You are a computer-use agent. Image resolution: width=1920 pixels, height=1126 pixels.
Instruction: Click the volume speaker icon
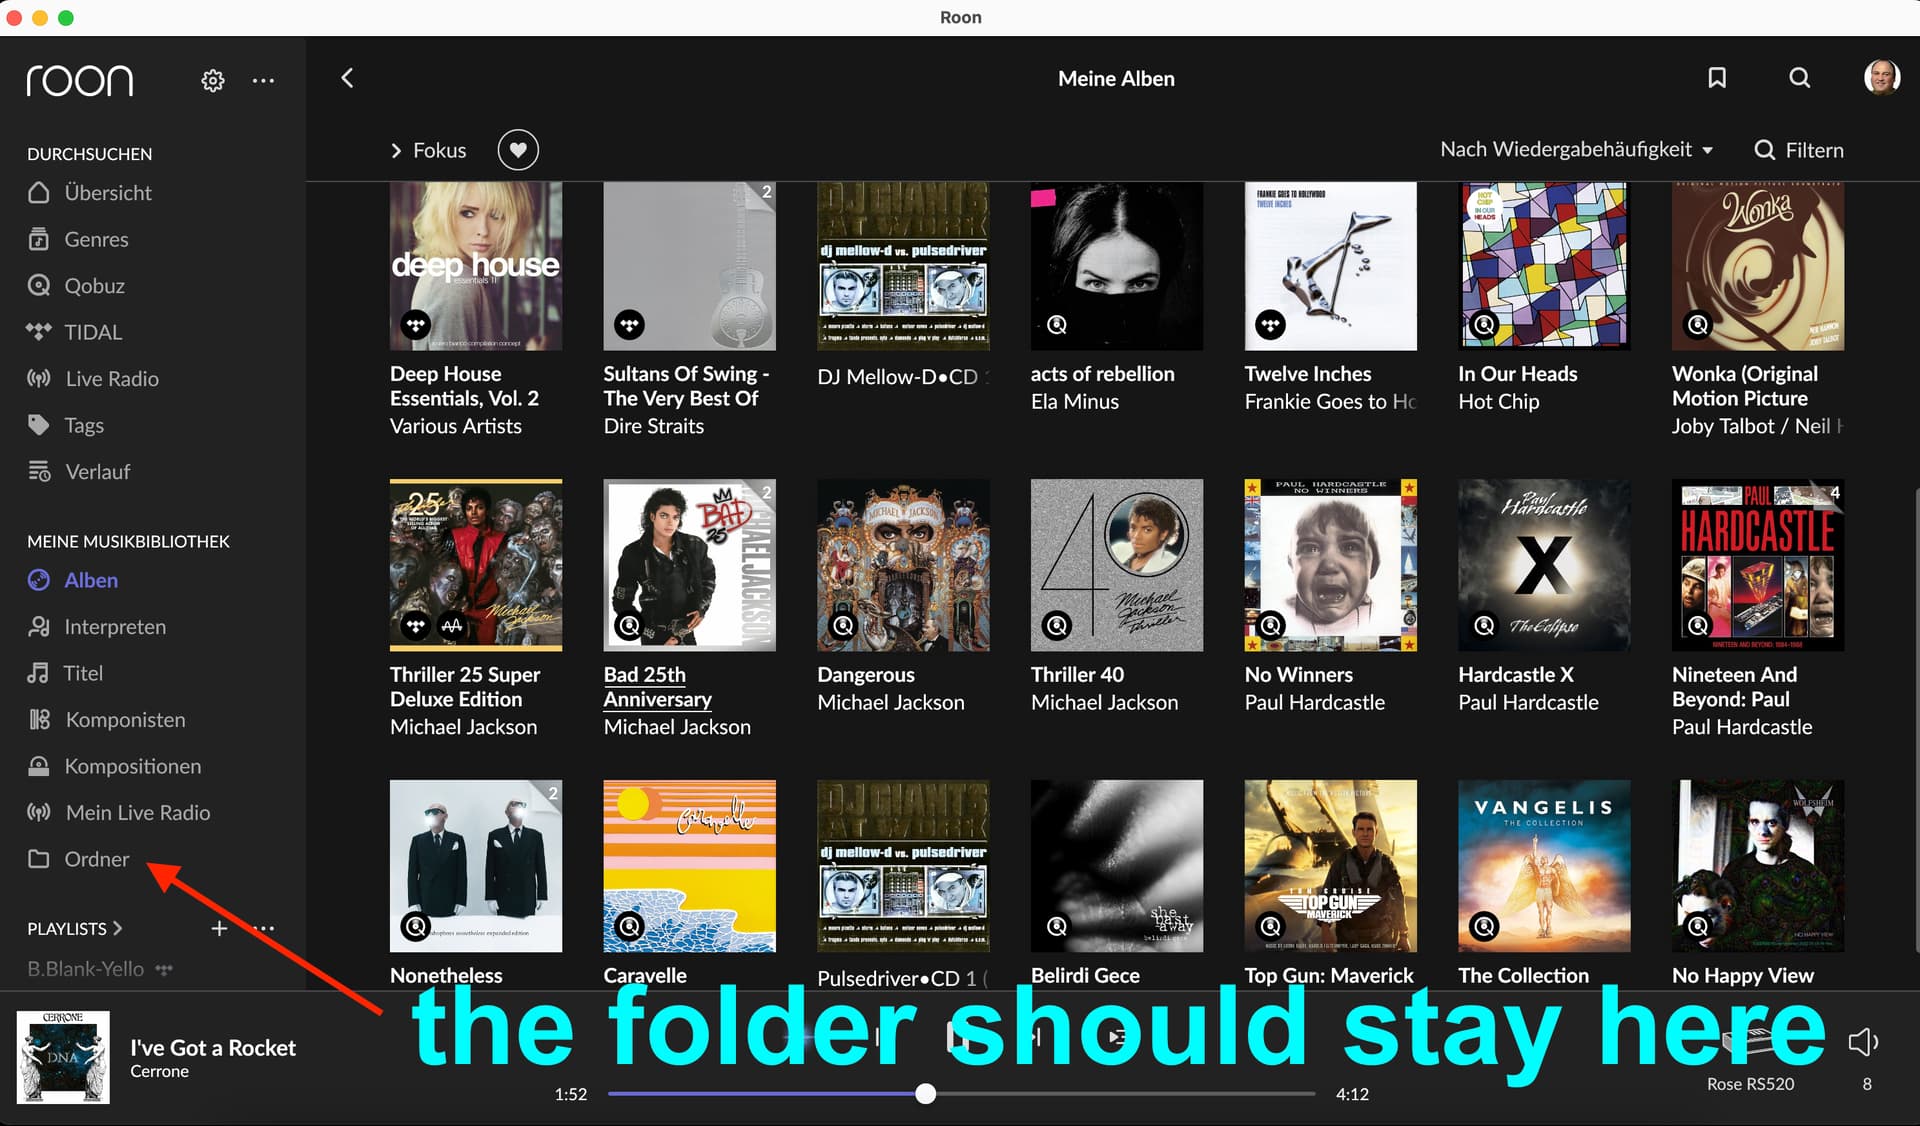[1863, 1042]
